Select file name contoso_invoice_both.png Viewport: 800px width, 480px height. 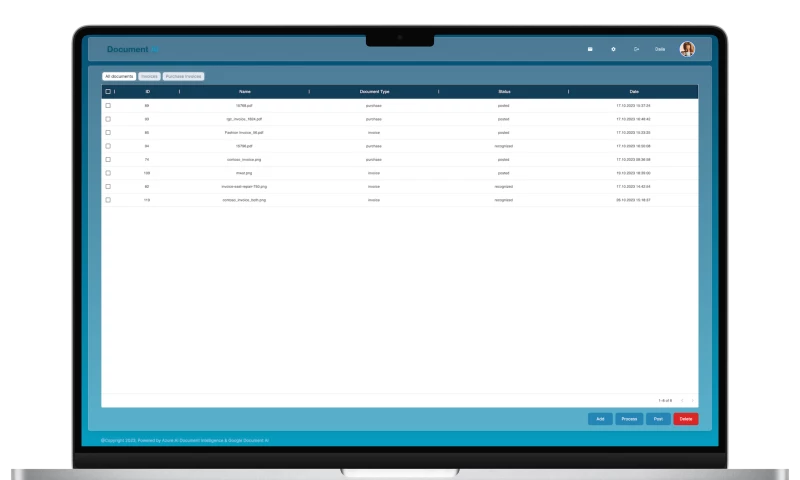click(x=244, y=200)
